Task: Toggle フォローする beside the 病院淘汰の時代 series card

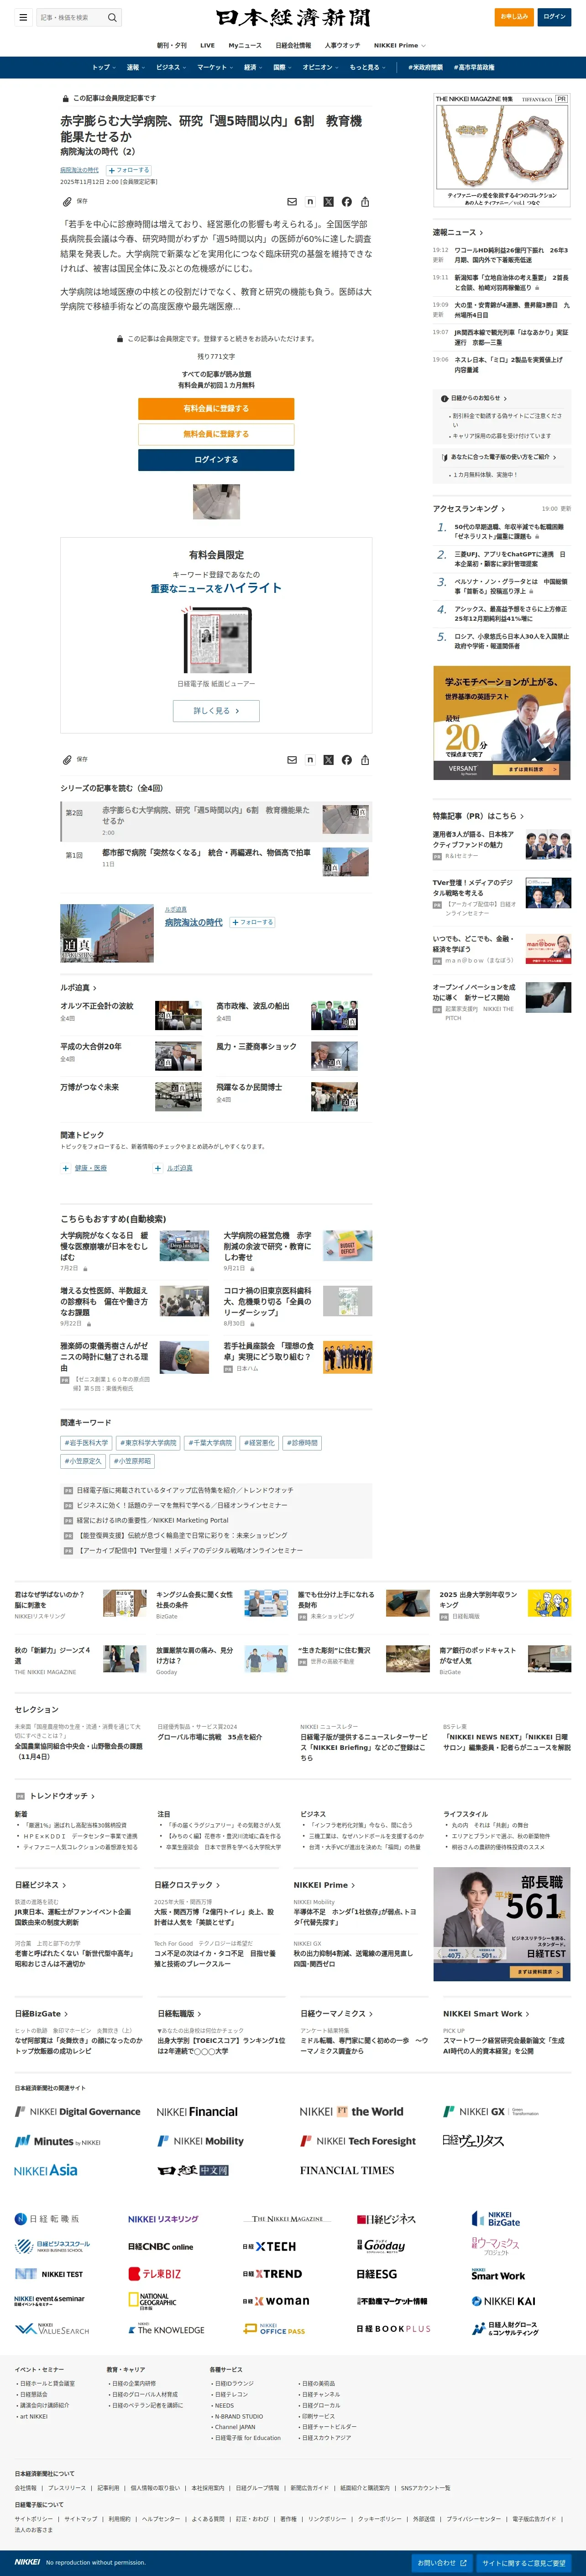Action: pyautogui.click(x=252, y=922)
